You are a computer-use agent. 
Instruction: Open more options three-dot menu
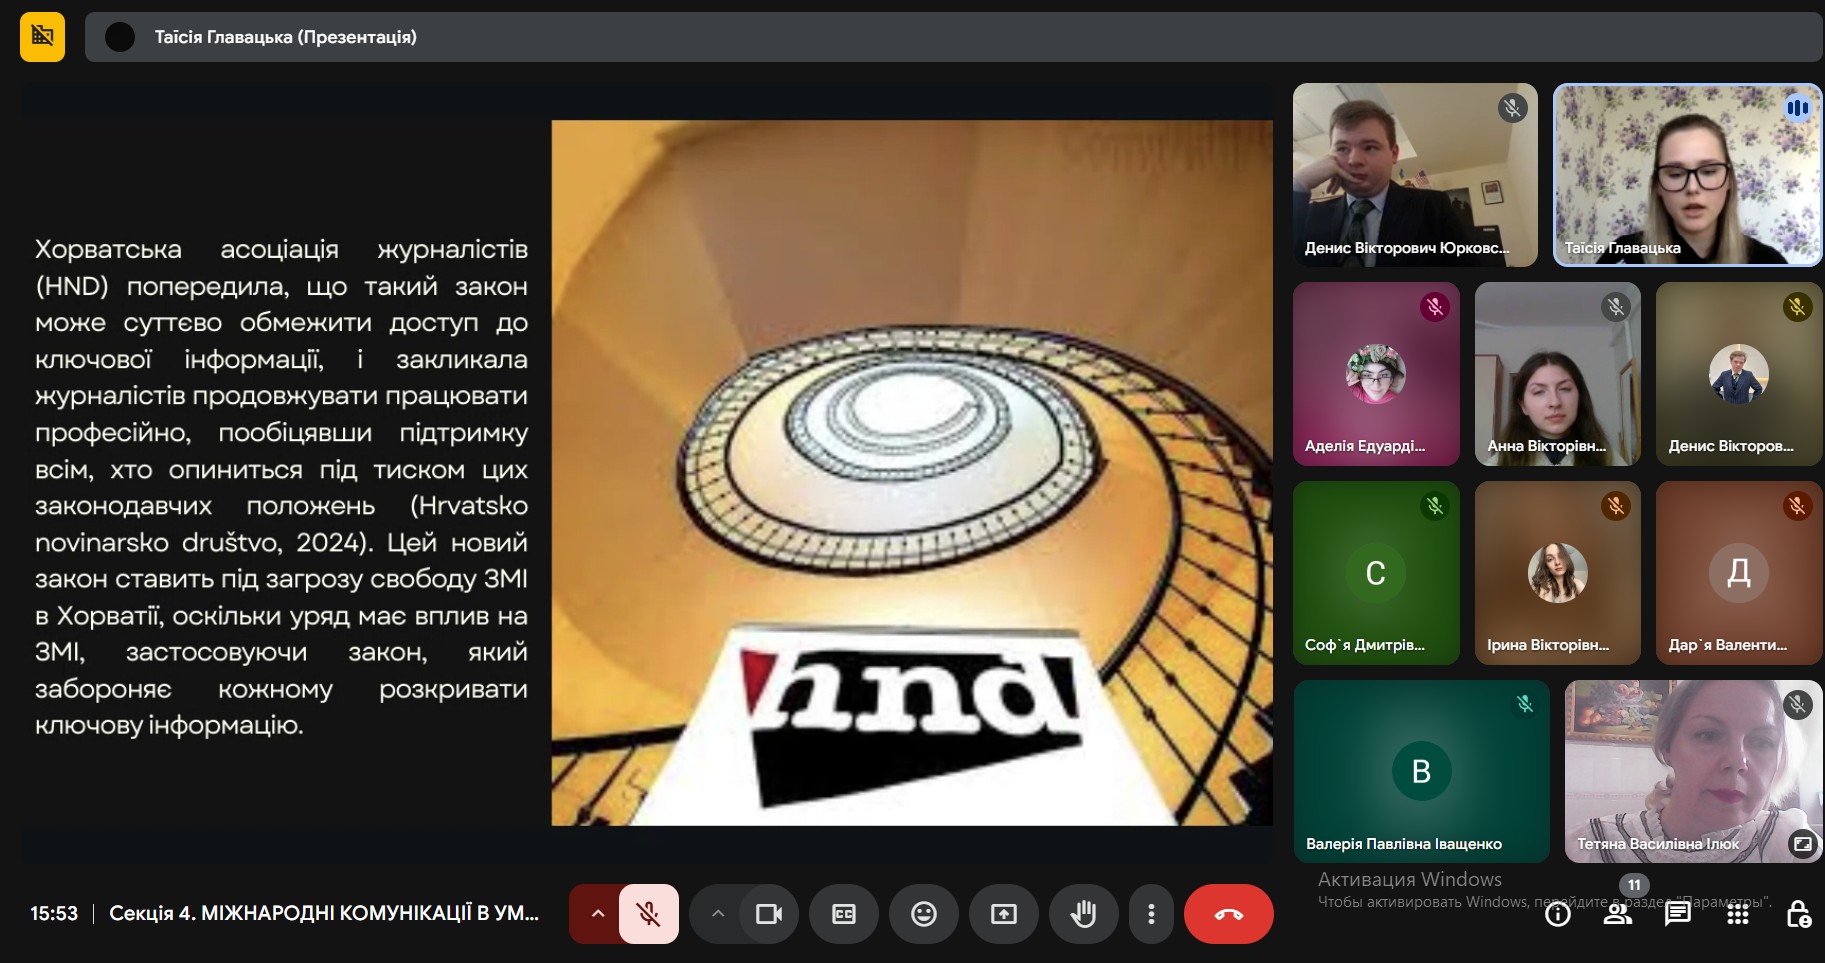(x=1151, y=914)
